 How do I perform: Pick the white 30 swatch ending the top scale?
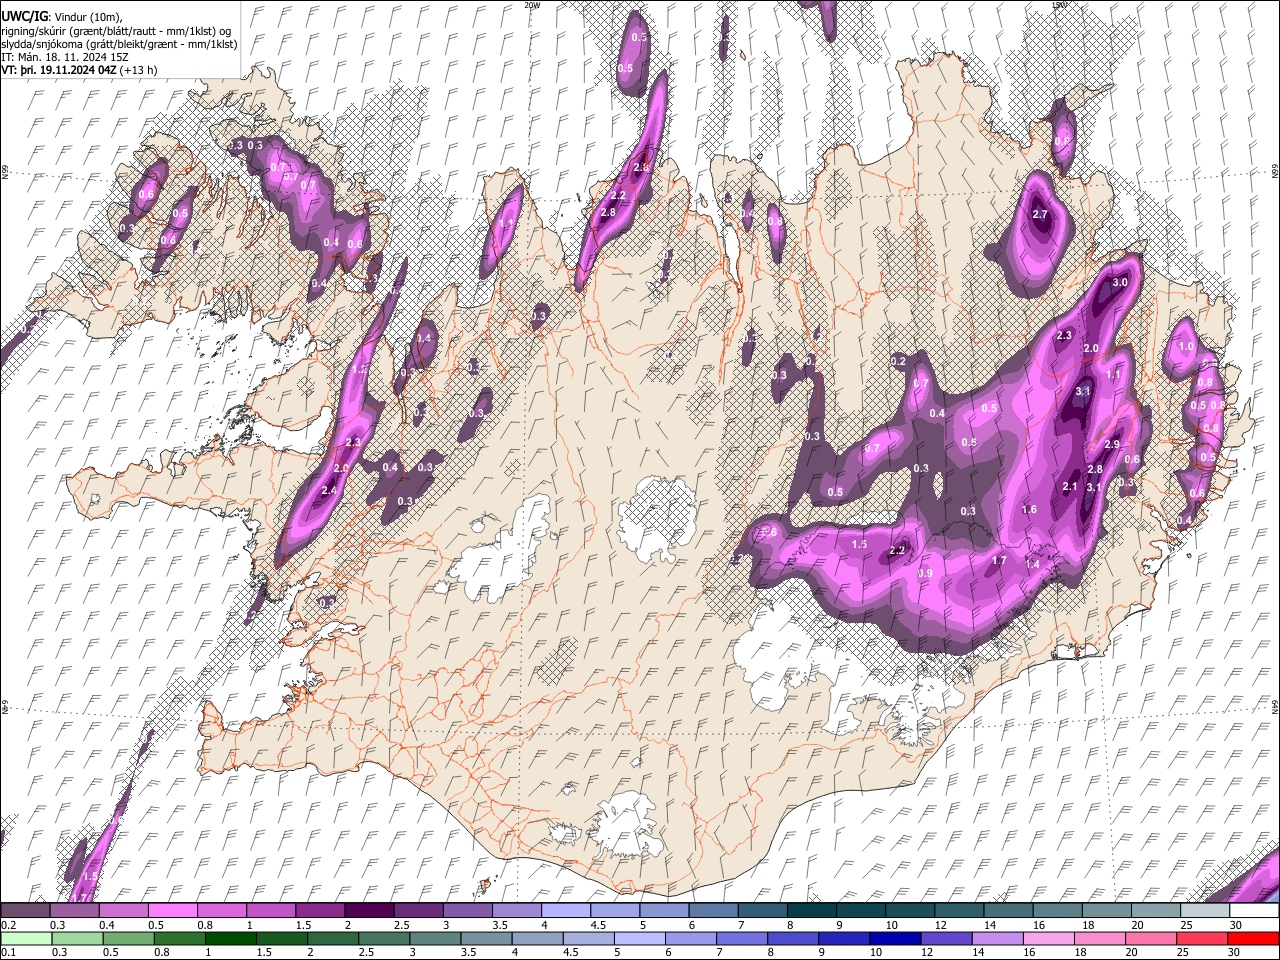[1253, 911]
